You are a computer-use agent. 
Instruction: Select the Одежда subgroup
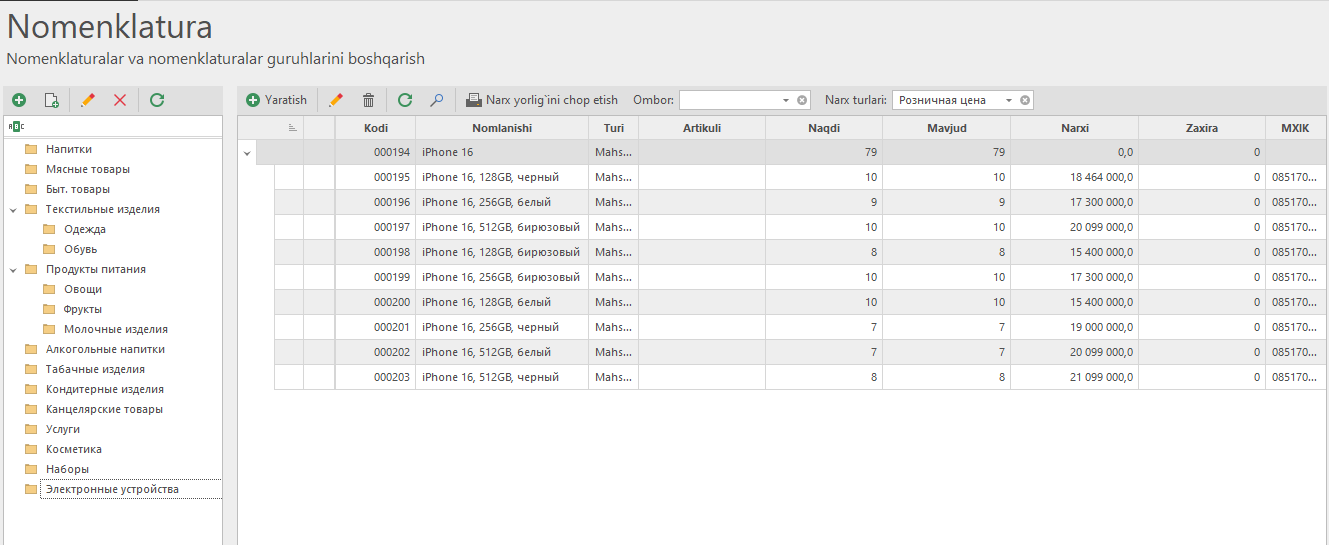[85, 229]
